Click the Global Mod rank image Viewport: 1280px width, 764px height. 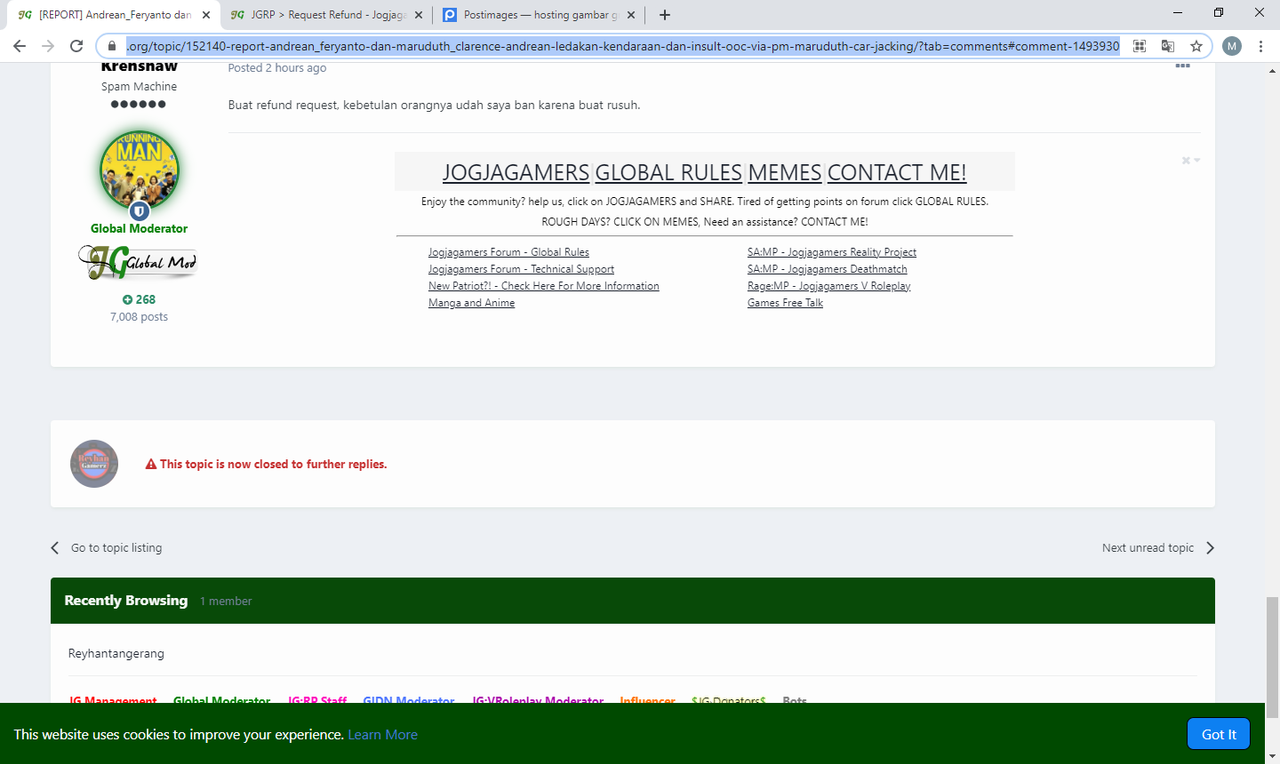139,263
